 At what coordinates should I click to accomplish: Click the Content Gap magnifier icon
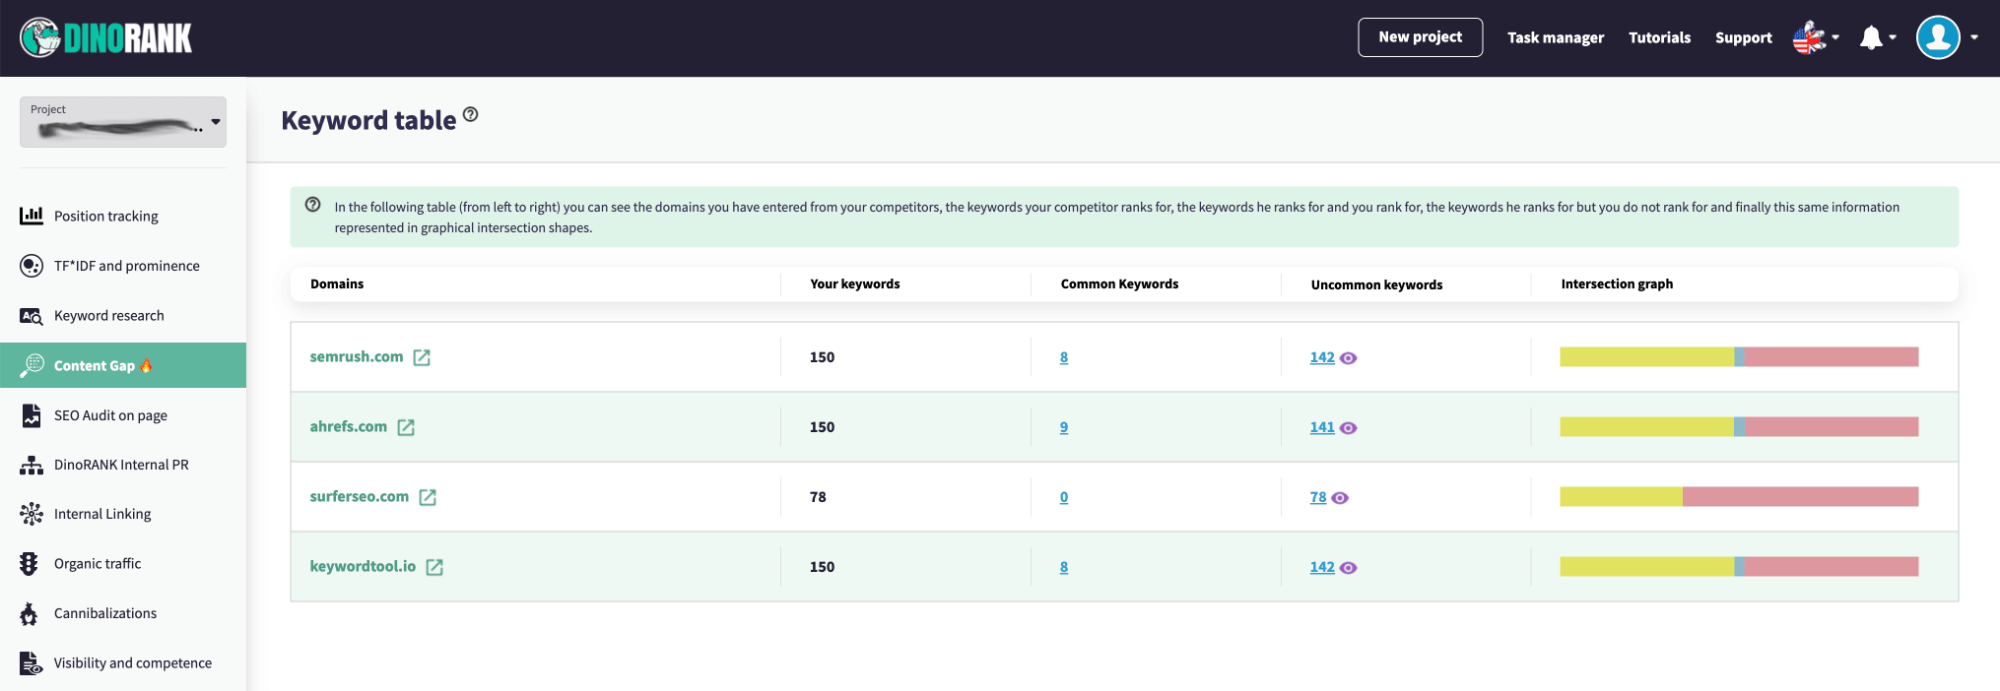[x=31, y=365]
